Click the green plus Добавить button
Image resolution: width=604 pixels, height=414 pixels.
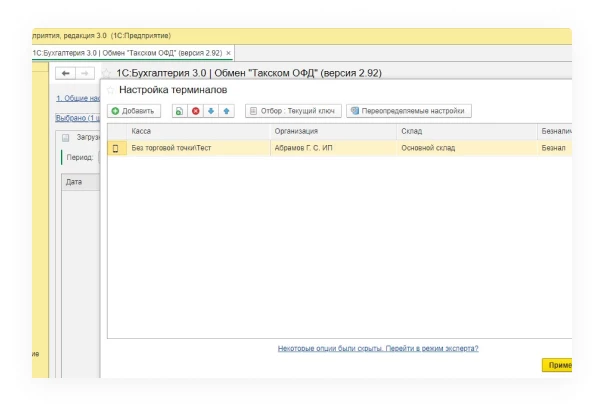pyautogui.click(x=133, y=111)
